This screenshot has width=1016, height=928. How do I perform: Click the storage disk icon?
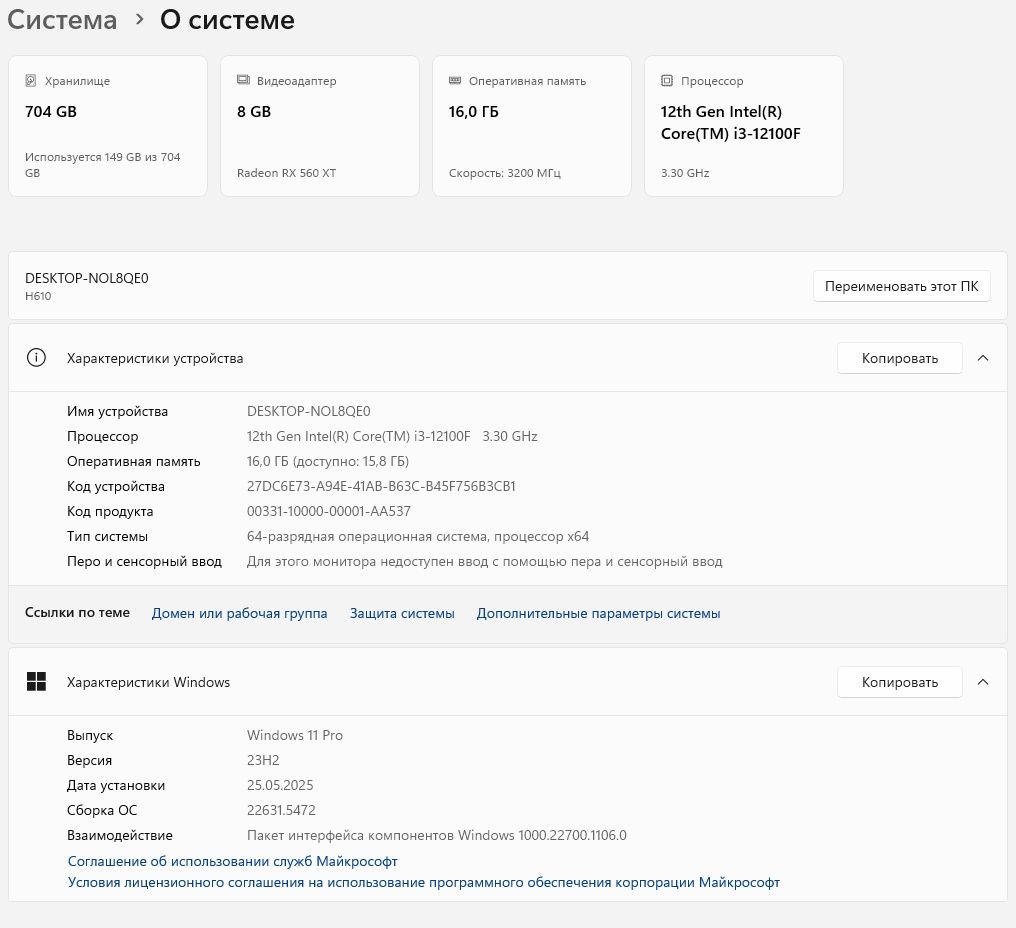pyautogui.click(x=30, y=80)
